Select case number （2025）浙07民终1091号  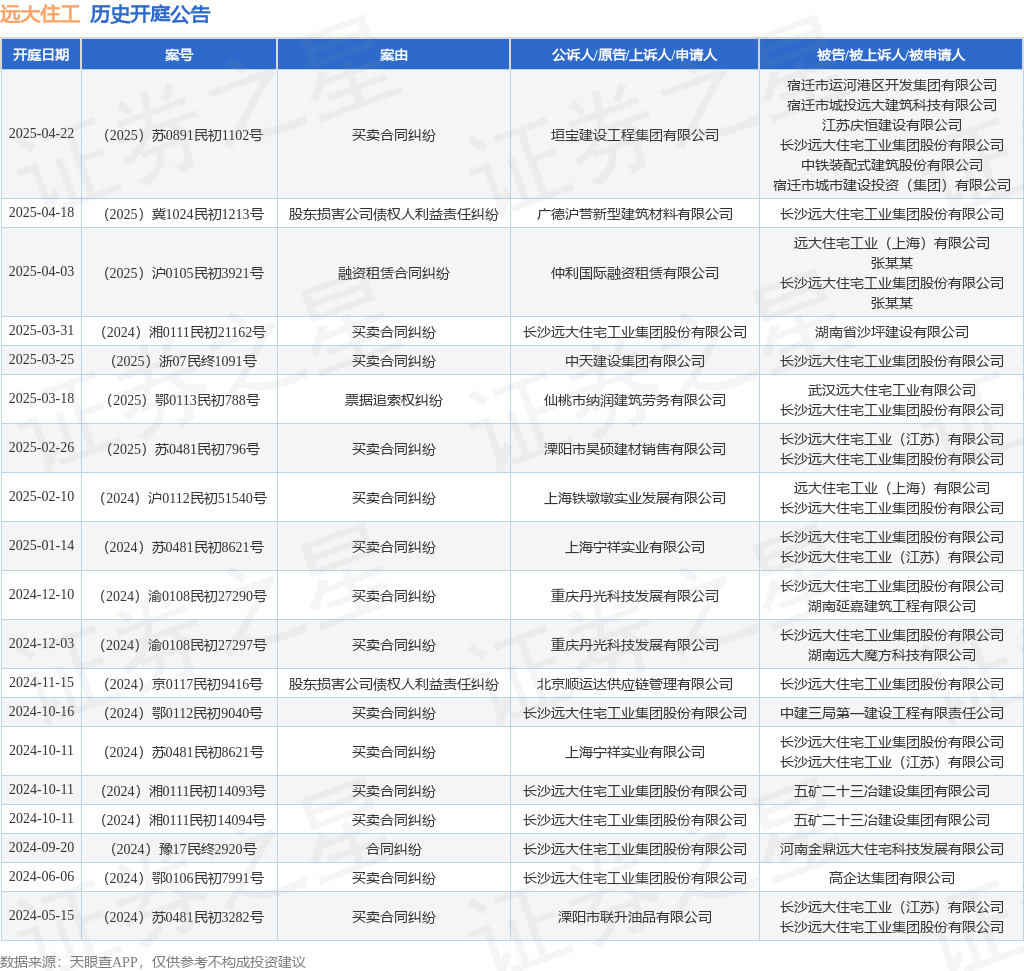[179, 361]
